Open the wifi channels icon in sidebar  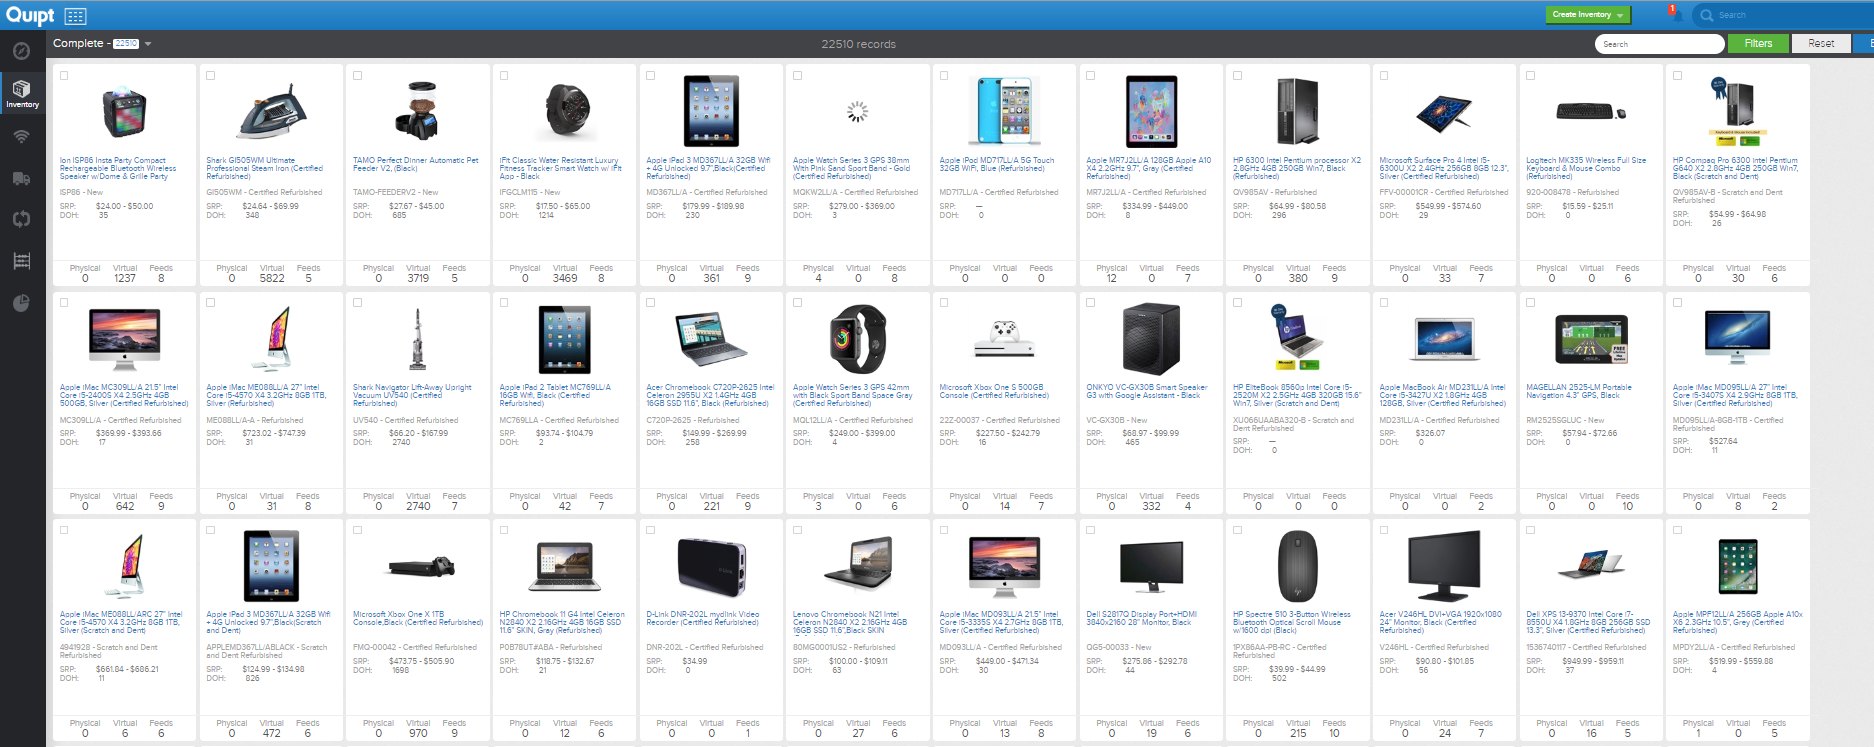[21, 136]
